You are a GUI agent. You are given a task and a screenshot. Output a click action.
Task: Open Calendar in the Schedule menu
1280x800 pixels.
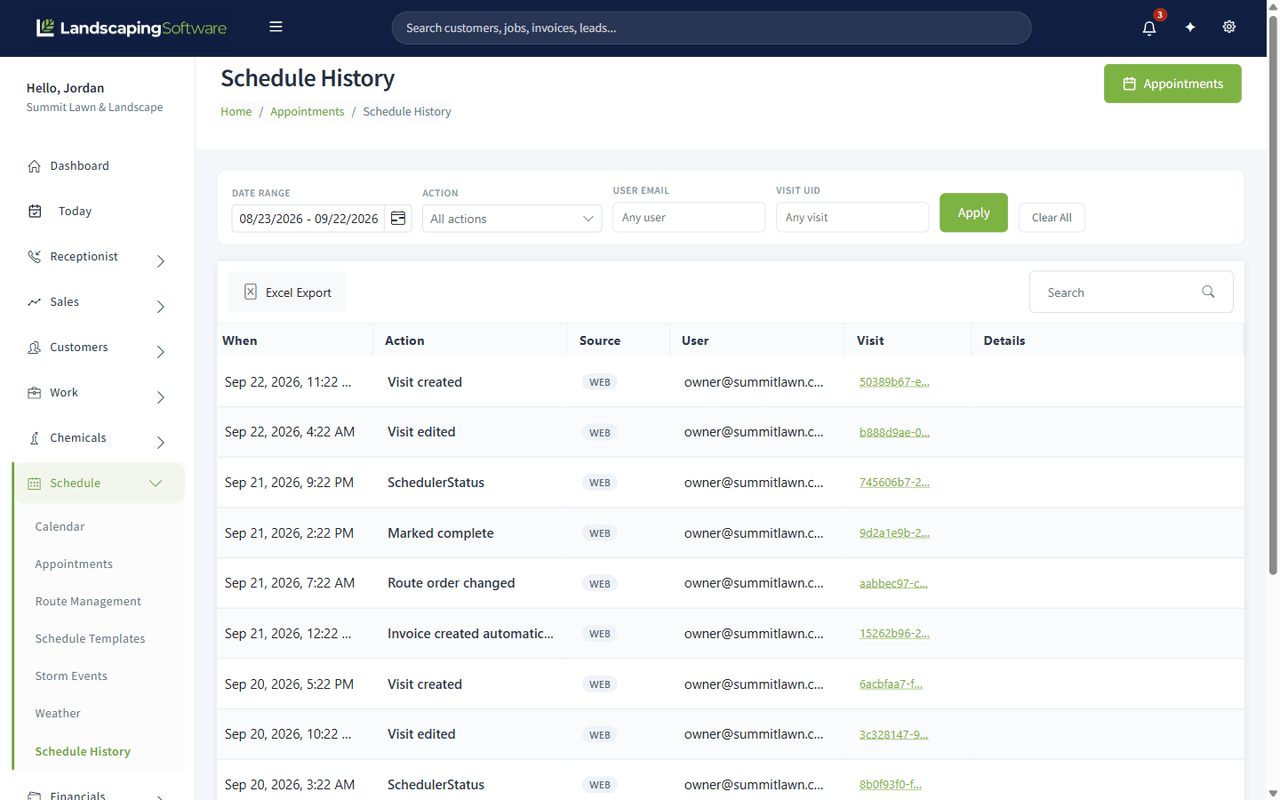(60, 526)
